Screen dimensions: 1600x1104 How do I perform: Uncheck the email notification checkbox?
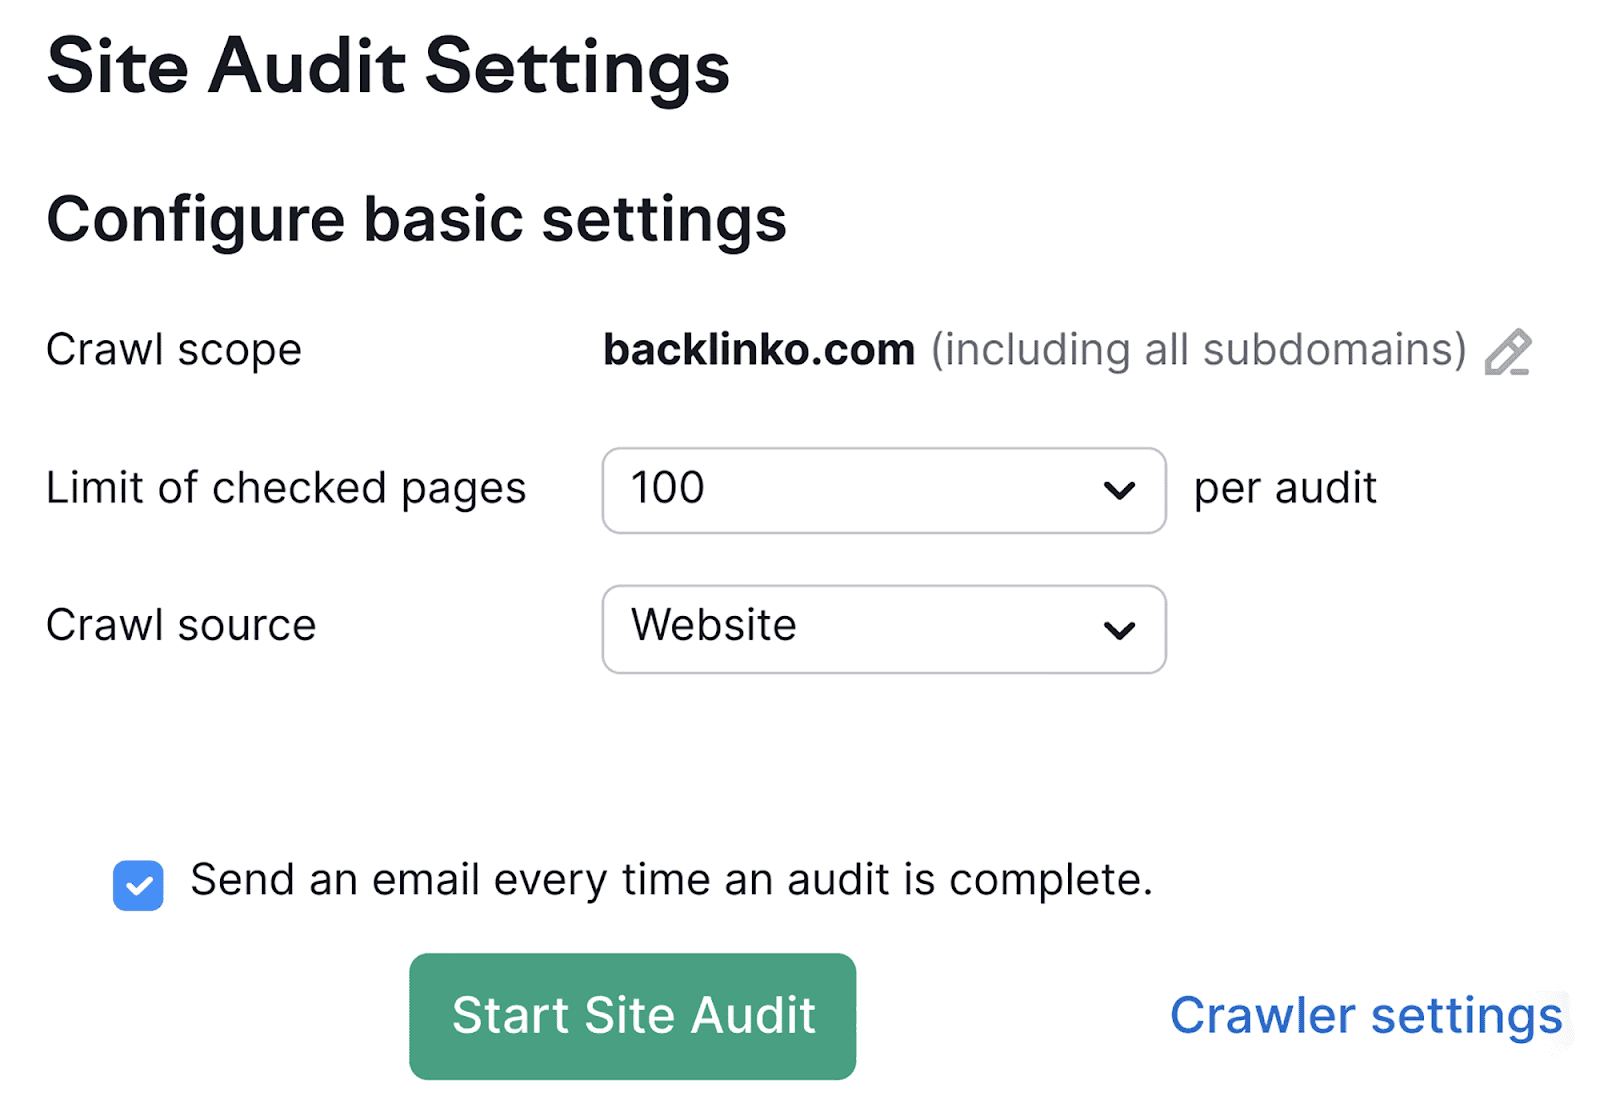point(138,885)
